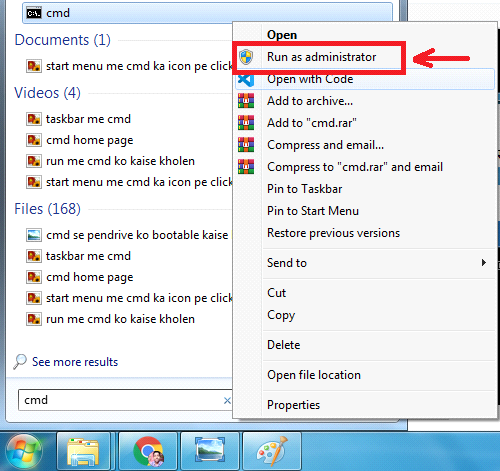Image resolution: width=500 pixels, height=471 pixels.
Task: Open Properties from the context menu
Action: point(293,405)
